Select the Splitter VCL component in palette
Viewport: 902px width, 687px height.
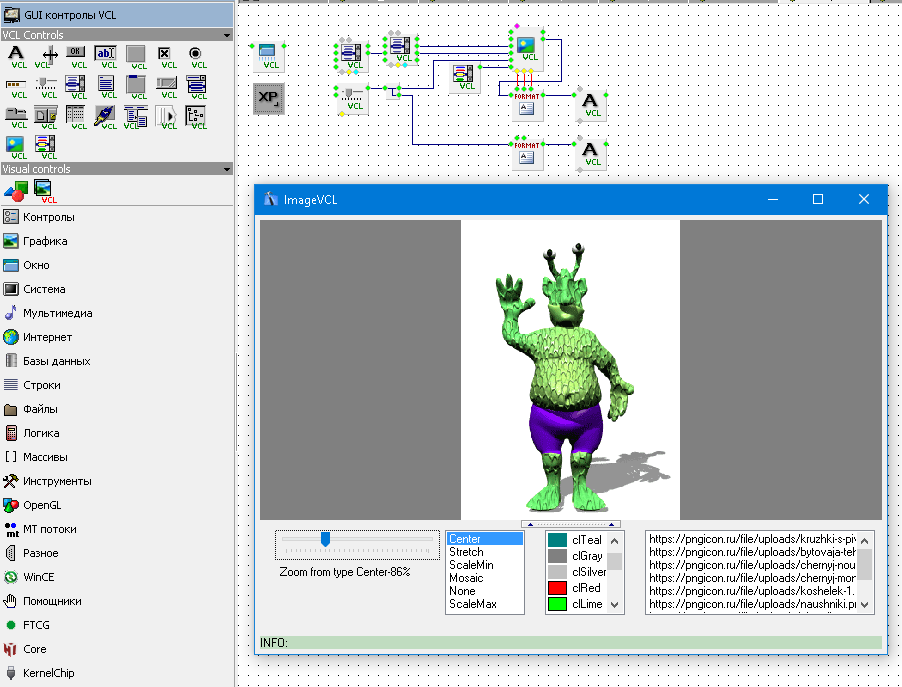click(47, 57)
